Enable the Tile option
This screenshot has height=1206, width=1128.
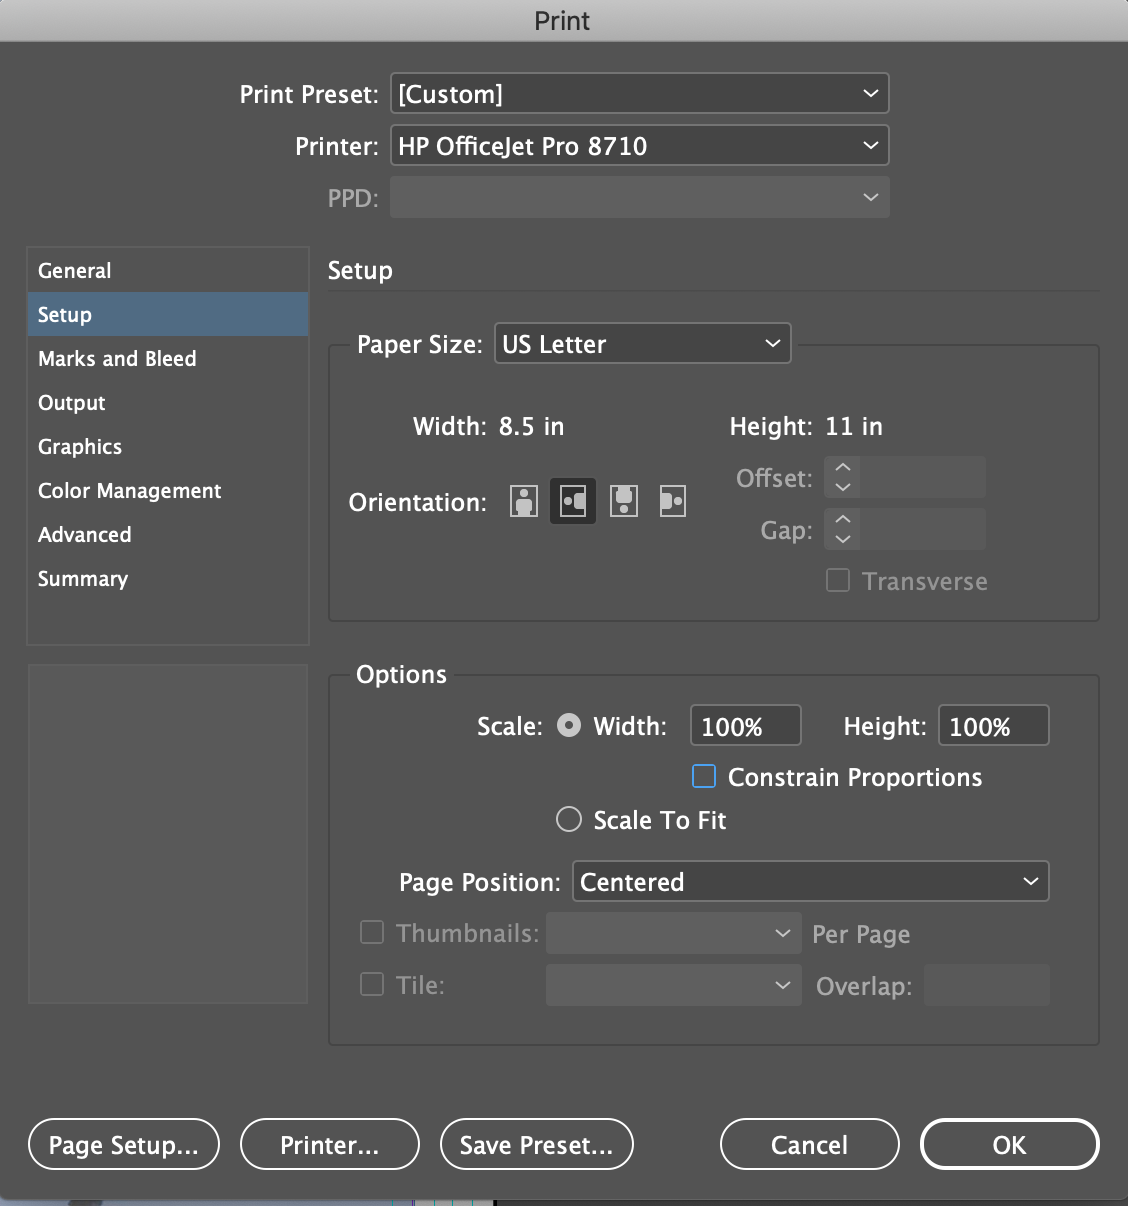tap(371, 984)
